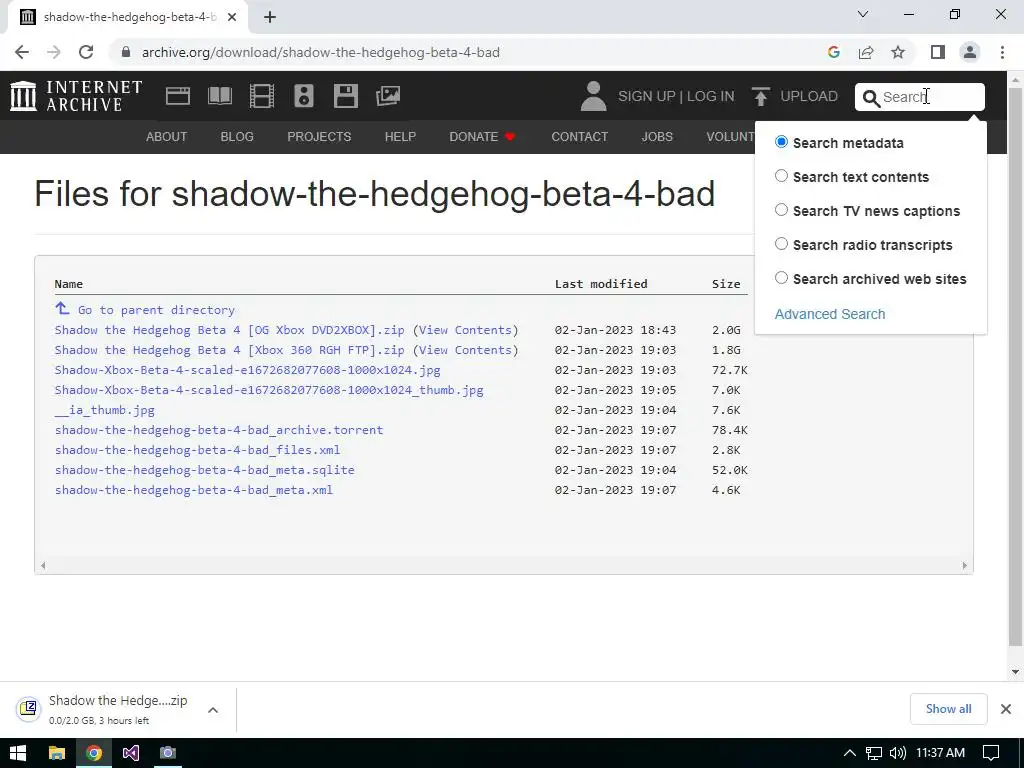Click the Upload arrow icon

click(760, 96)
